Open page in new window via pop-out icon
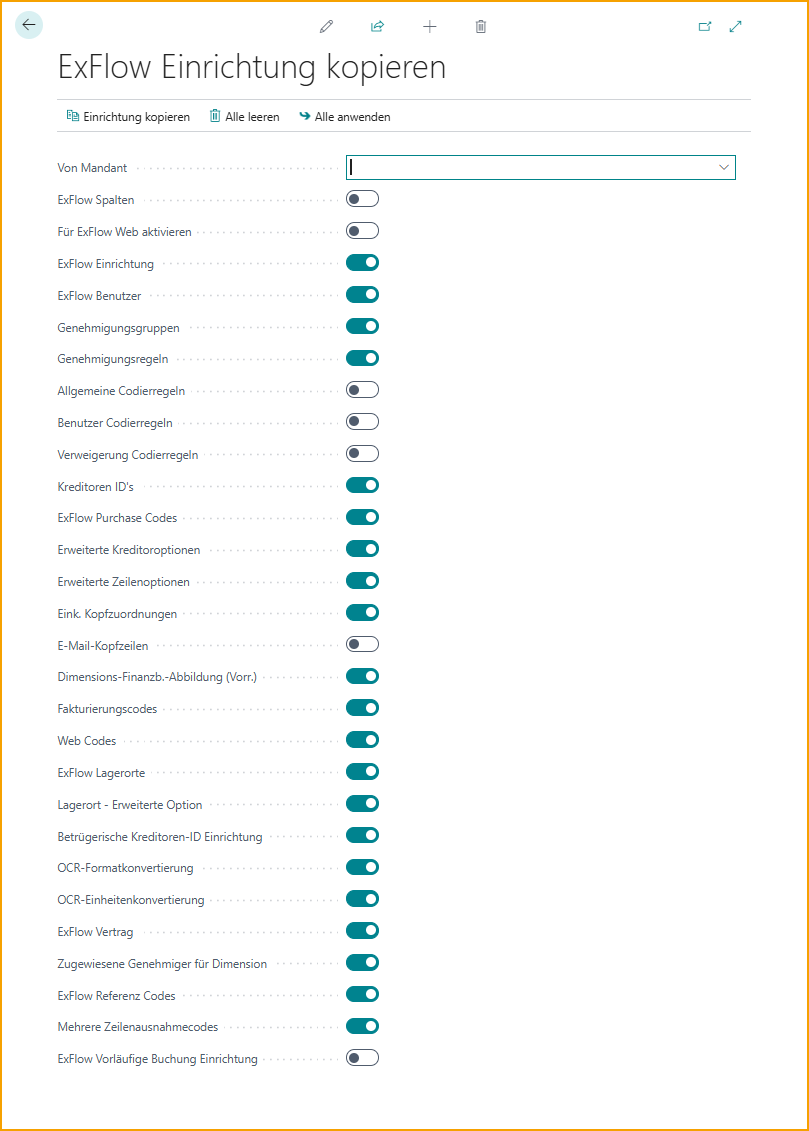The image size is (809, 1131). tap(705, 27)
